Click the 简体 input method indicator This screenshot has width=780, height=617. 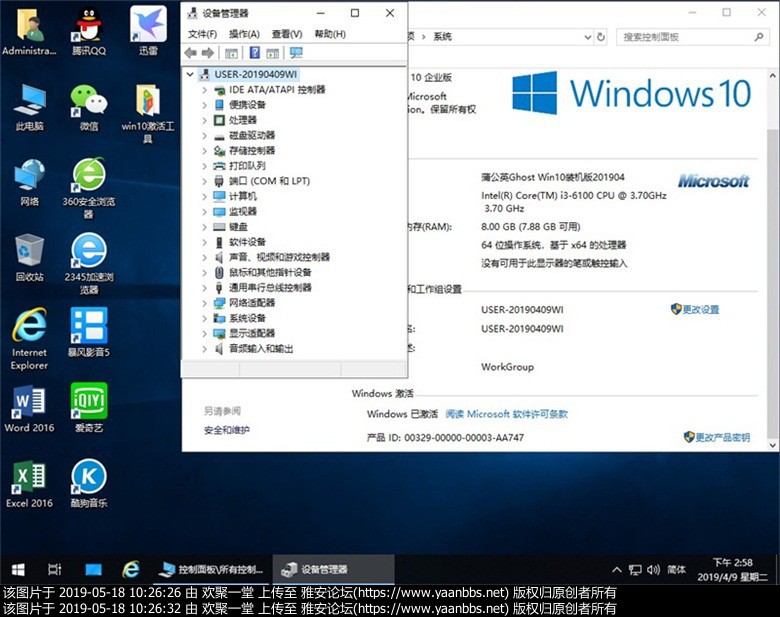click(676, 570)
